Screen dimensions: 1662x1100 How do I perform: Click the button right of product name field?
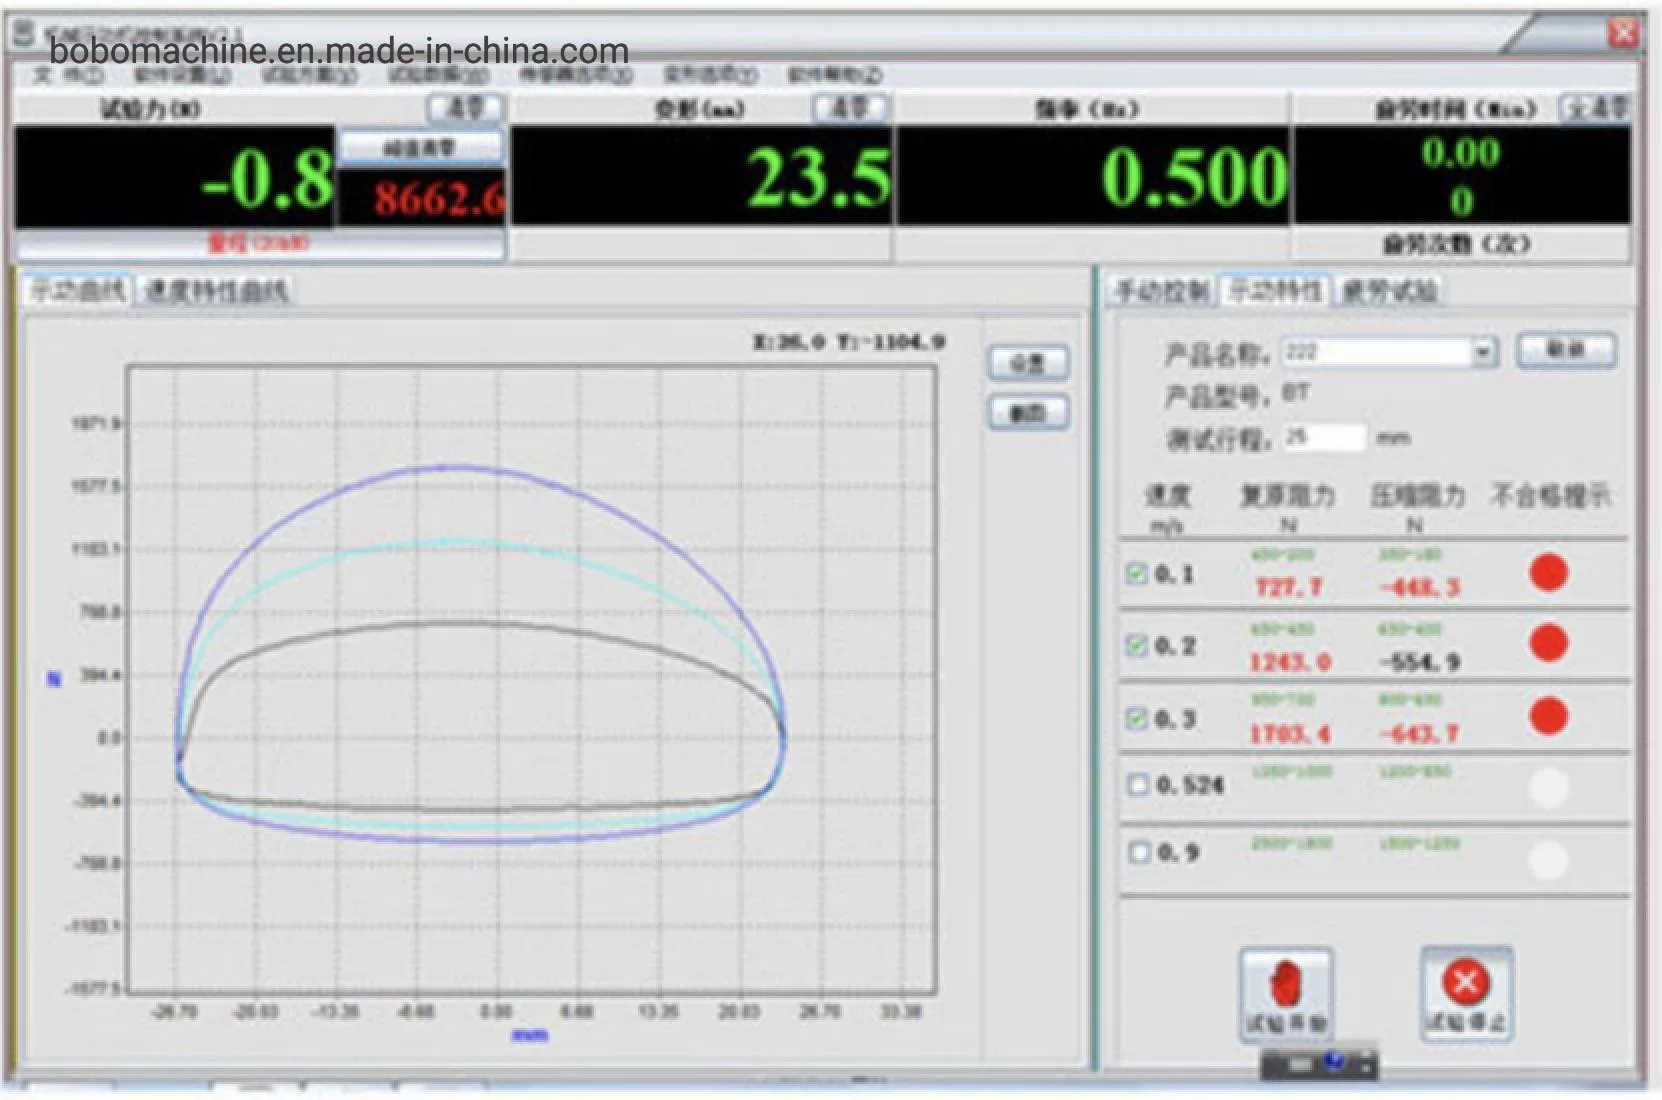[x=1566, y=350]
